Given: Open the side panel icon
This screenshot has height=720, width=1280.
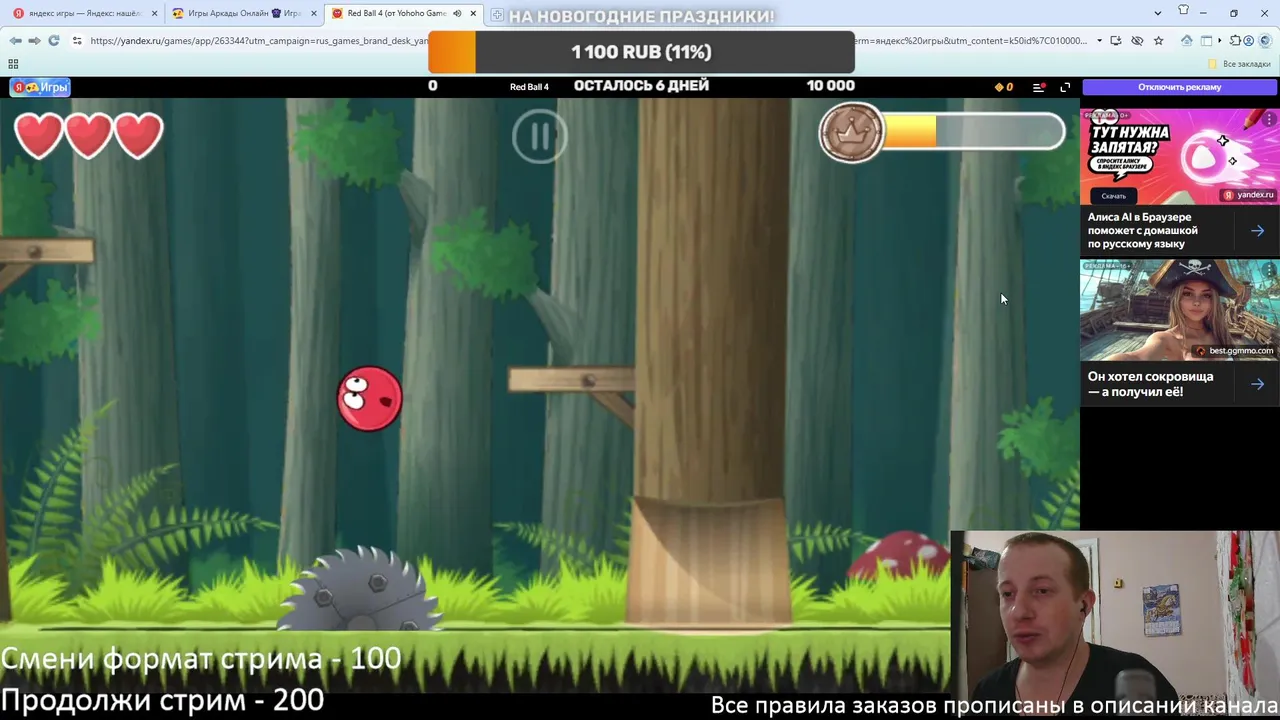Looking at the screenshot, I should click(x=1206, y=40).
